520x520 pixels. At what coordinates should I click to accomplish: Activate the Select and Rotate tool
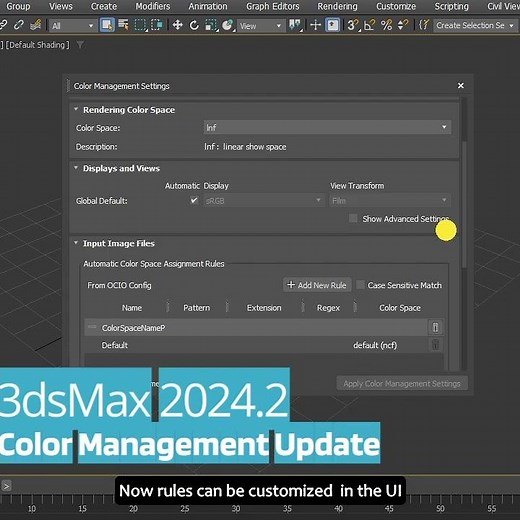[194, 25]
